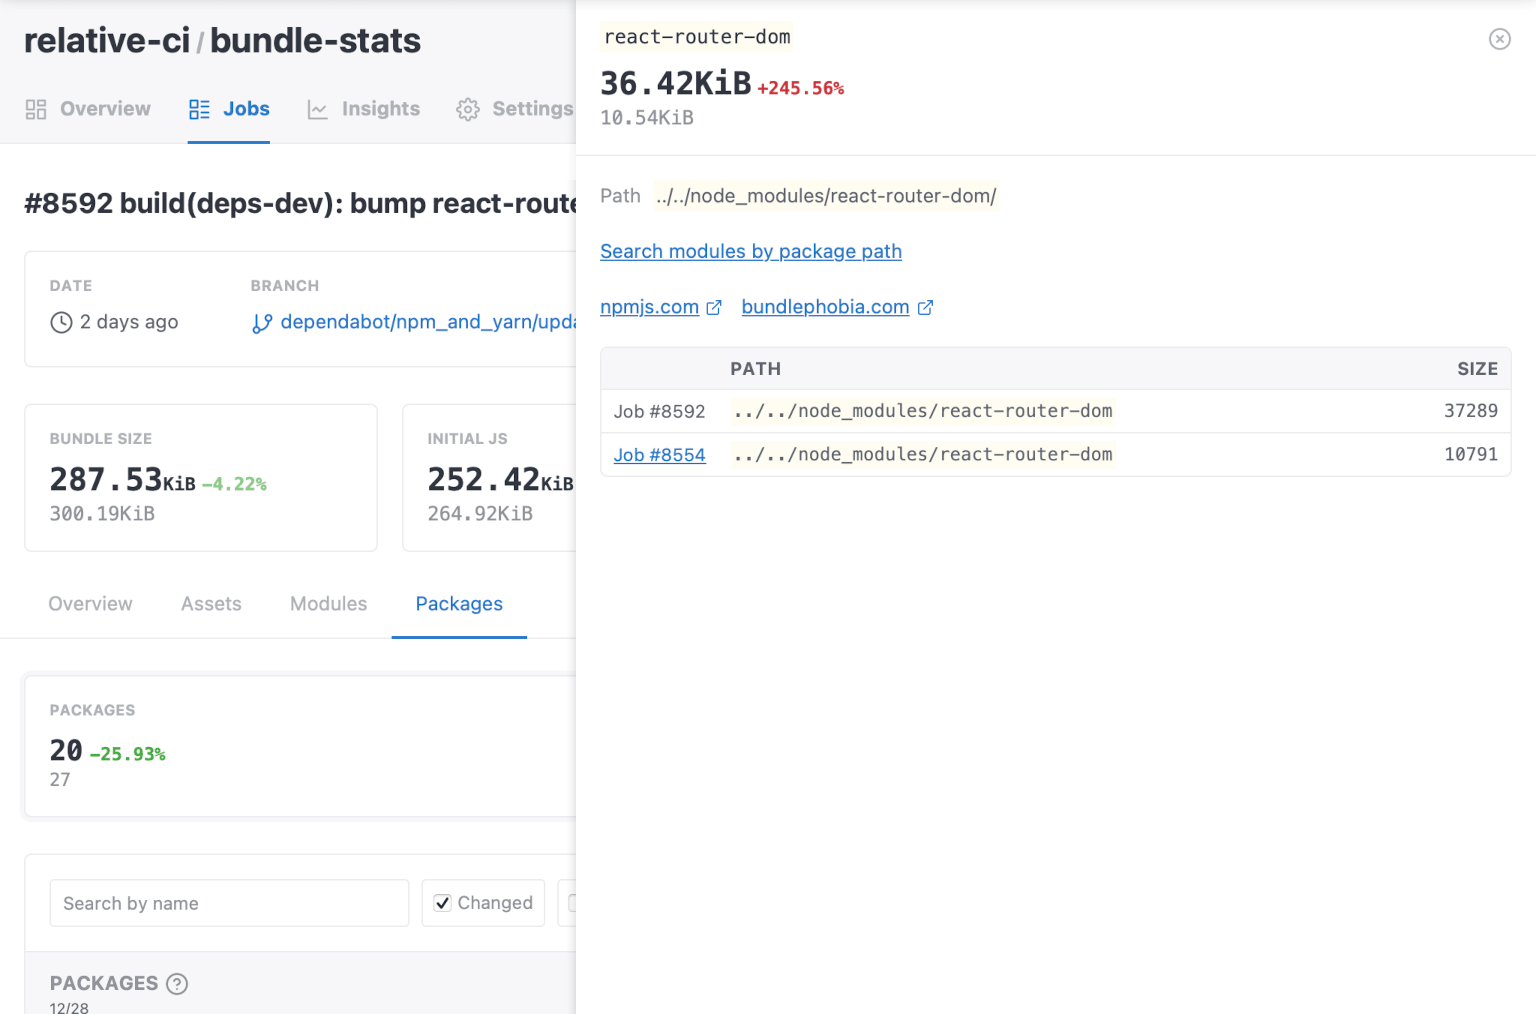This screenshot has width=1536, height=1014.
Task: Click the react-router-dom package title
Action: [697, 37]
